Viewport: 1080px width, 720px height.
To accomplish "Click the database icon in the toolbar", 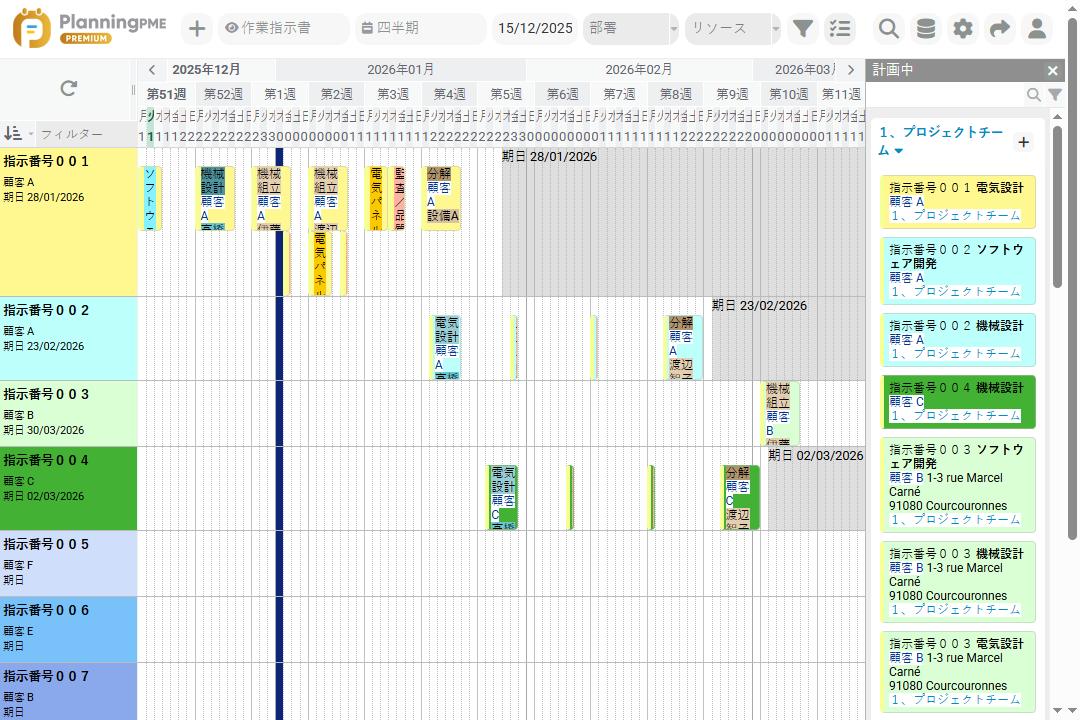I will (926, 28).
